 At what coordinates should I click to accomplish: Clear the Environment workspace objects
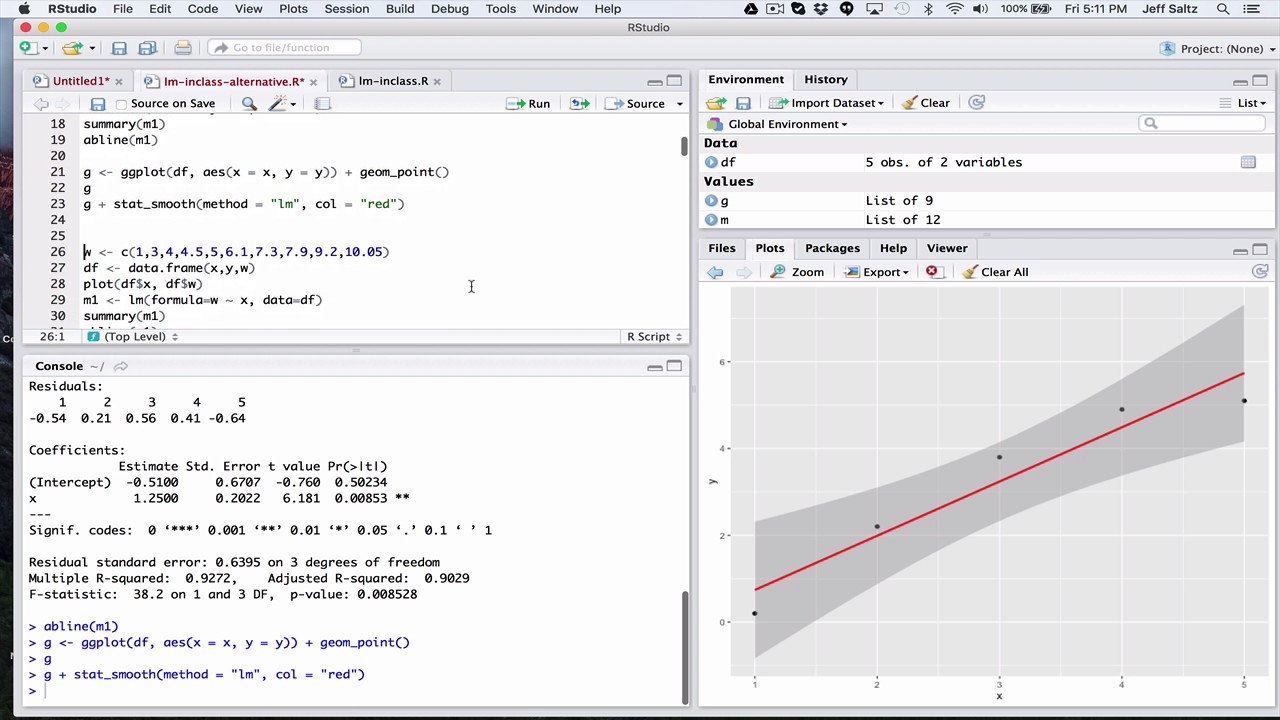click(x=925, y=103)
